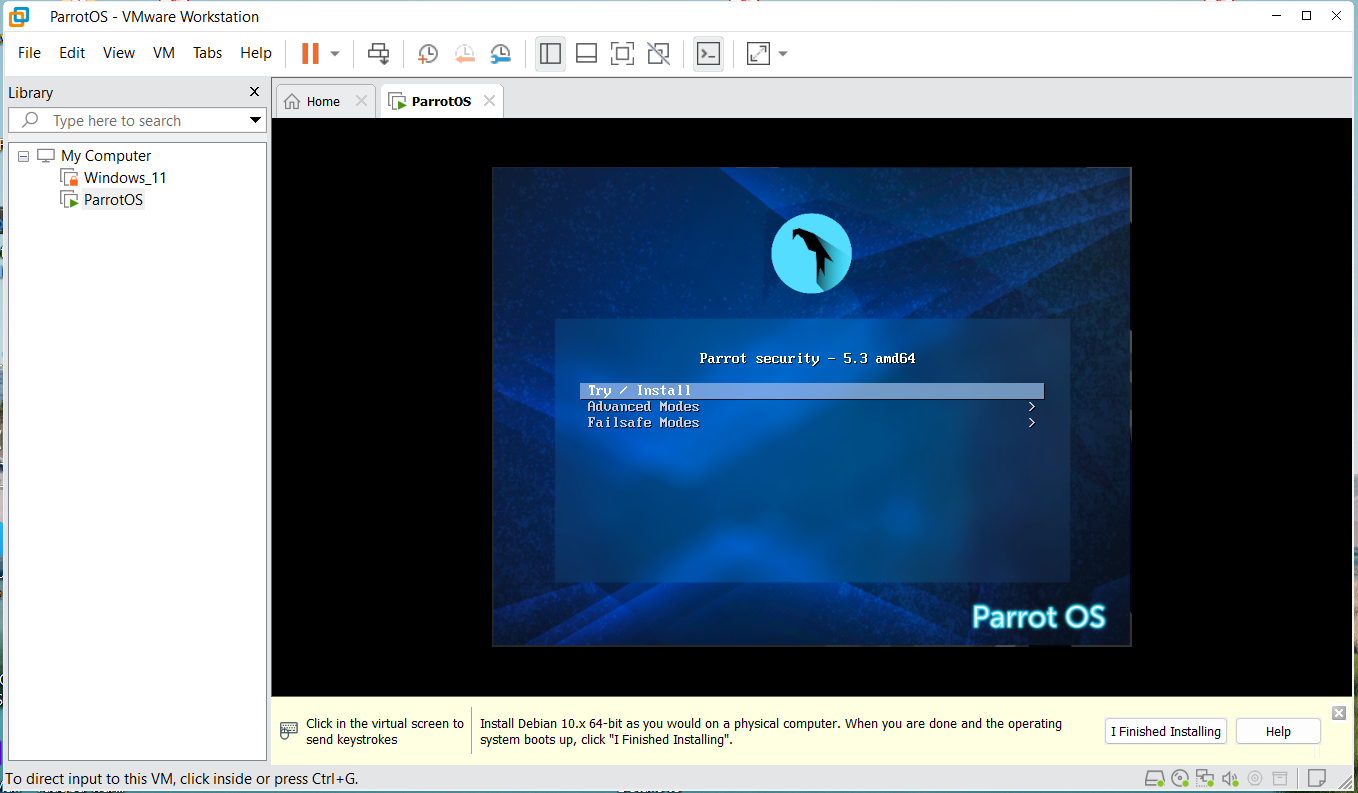Click the VMware Workstation title bar logo
The image size is (1358, 793).
click(x=19, y=16)
